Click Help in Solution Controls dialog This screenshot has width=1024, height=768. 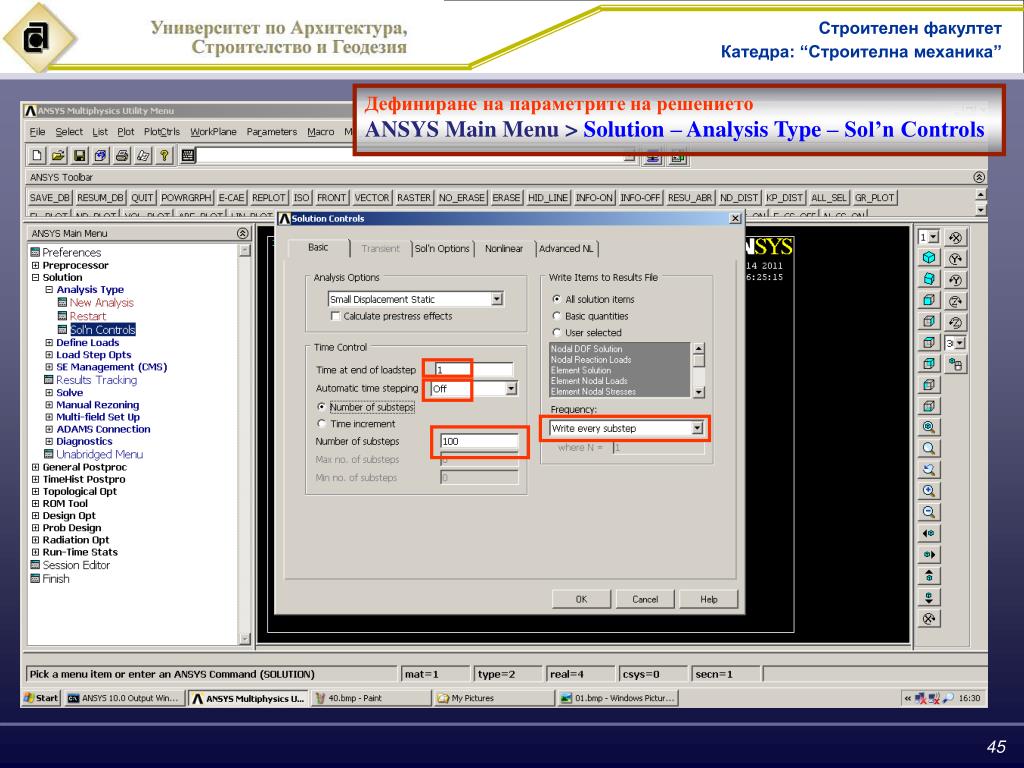pos(709,599)
